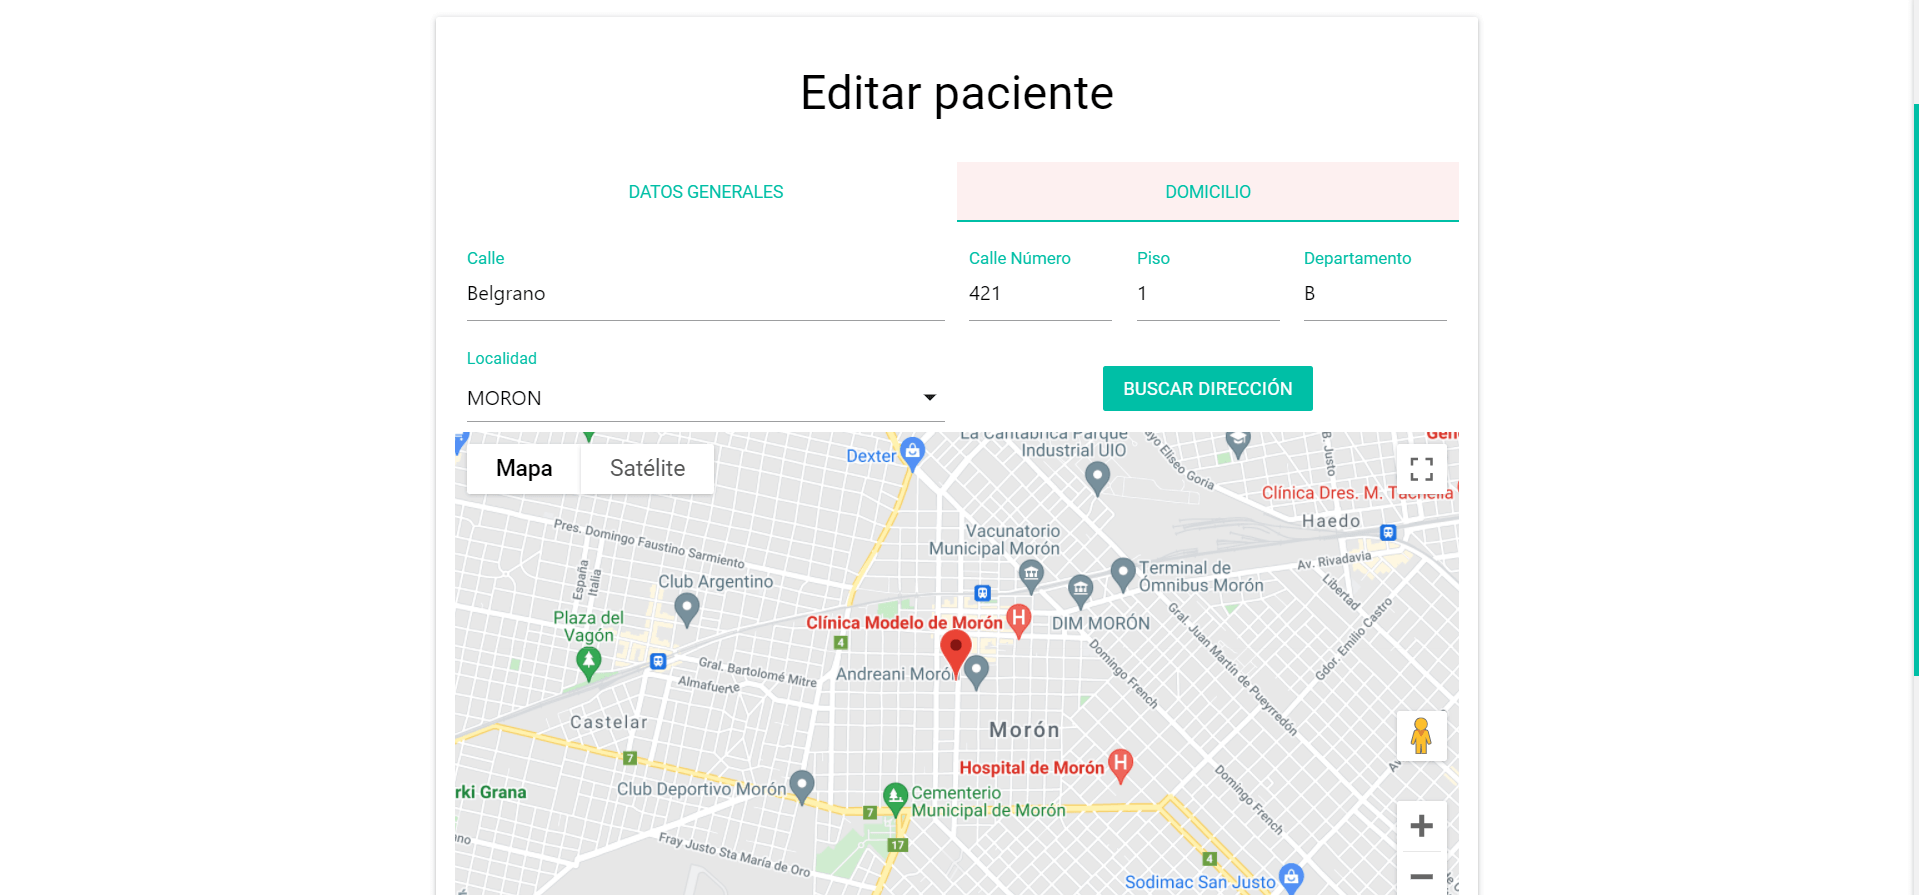Click the Departamento input field
This screenshot has width=1919, height=895.
tap(1374, 294)
